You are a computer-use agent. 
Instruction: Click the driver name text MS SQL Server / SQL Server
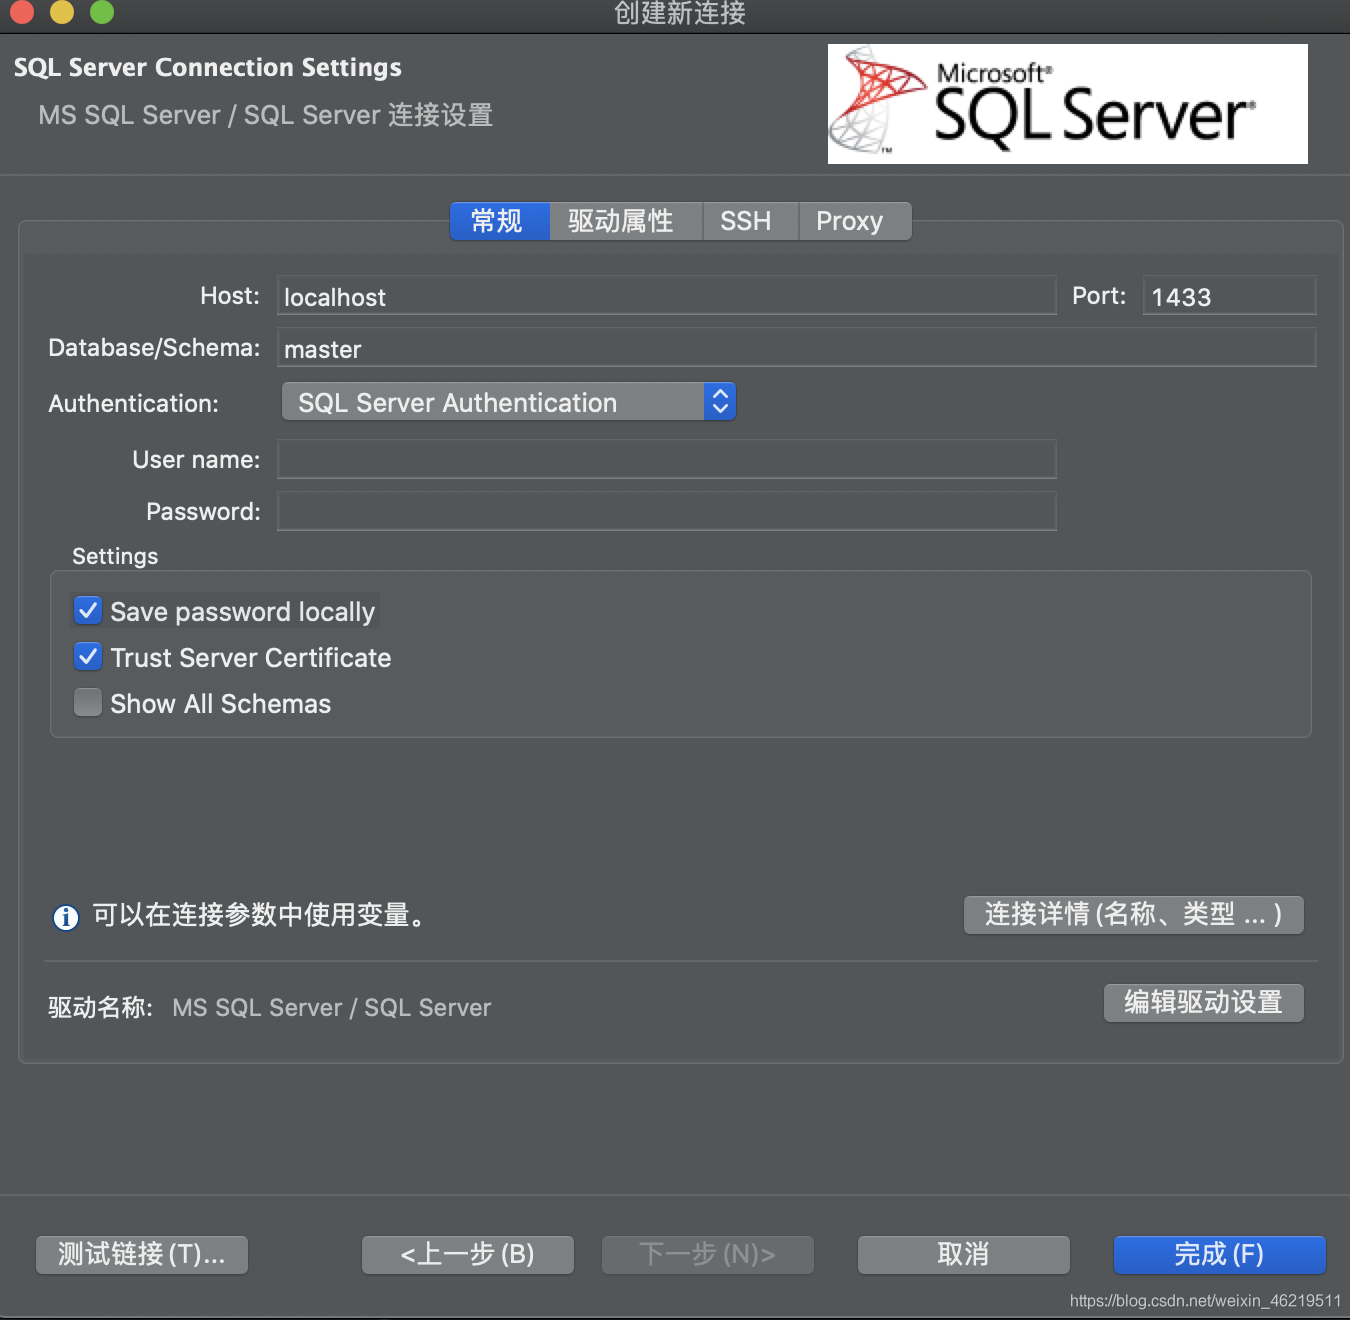pos(332,1007)
